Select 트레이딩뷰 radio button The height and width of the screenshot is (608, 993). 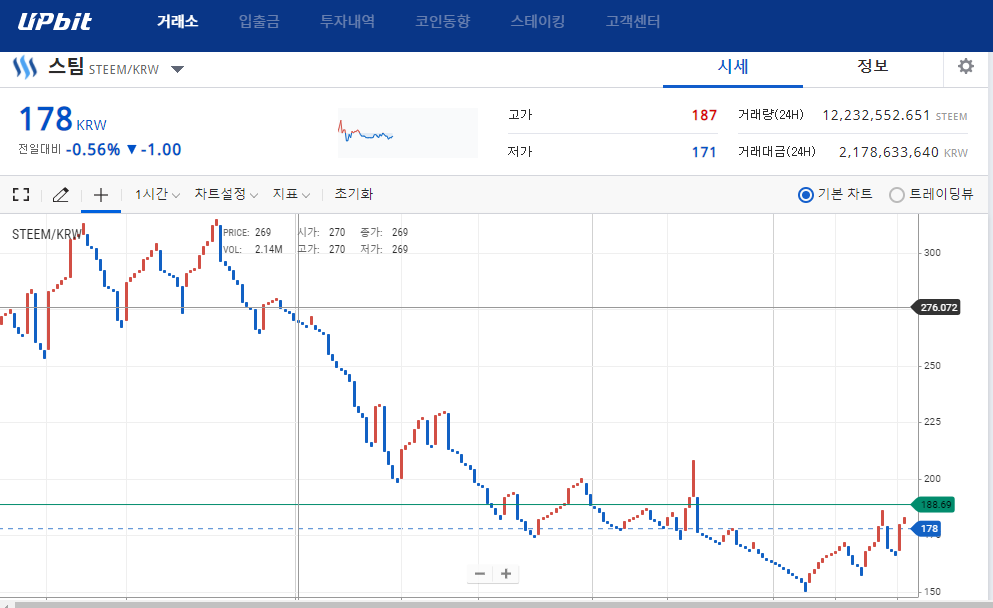tap(897, 194)
